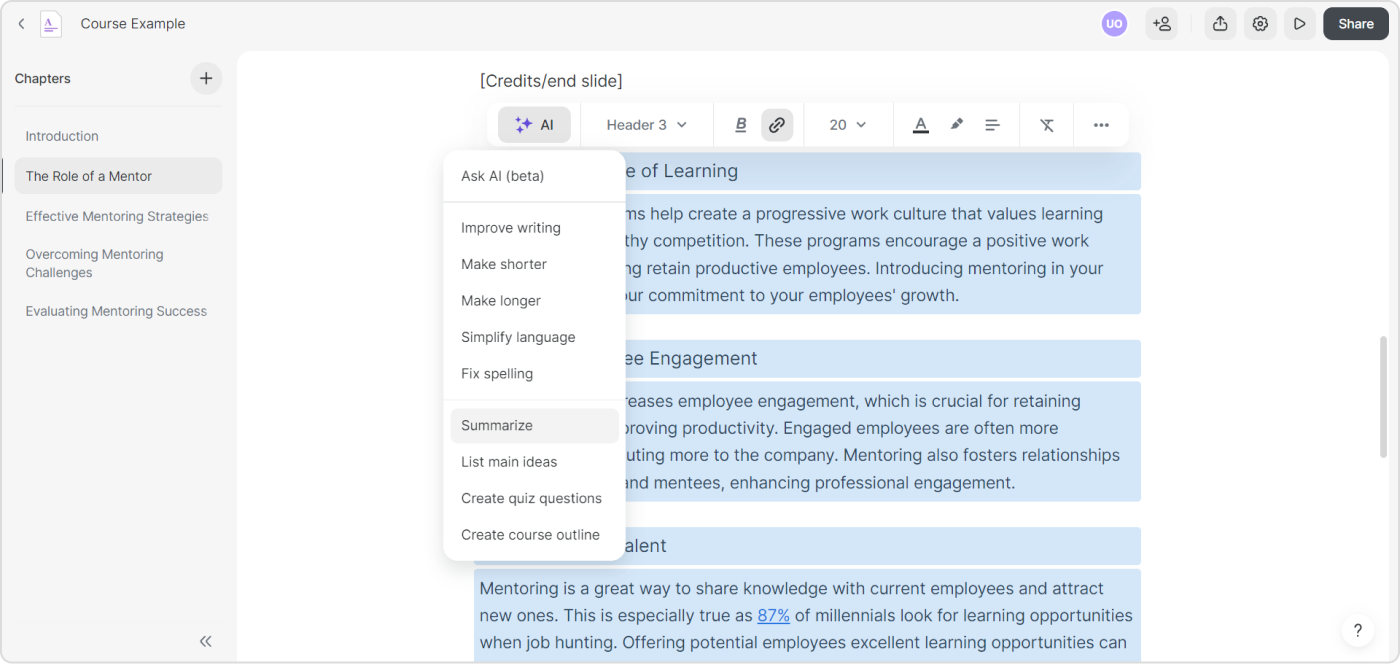
Task: Open The Role of a Mentor chapter
Action: [x=118, y=176]
